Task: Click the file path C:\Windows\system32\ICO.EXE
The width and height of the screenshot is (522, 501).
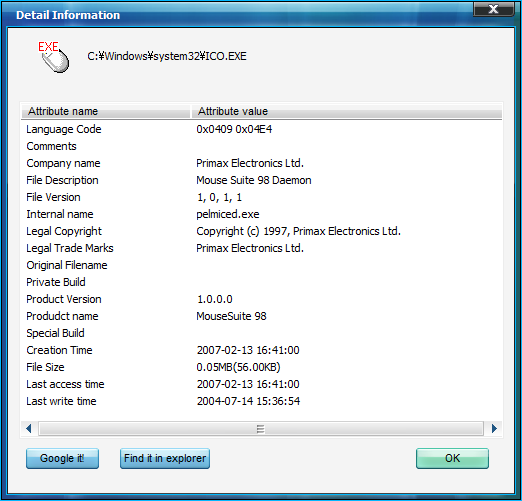Action: pos(167,56)
